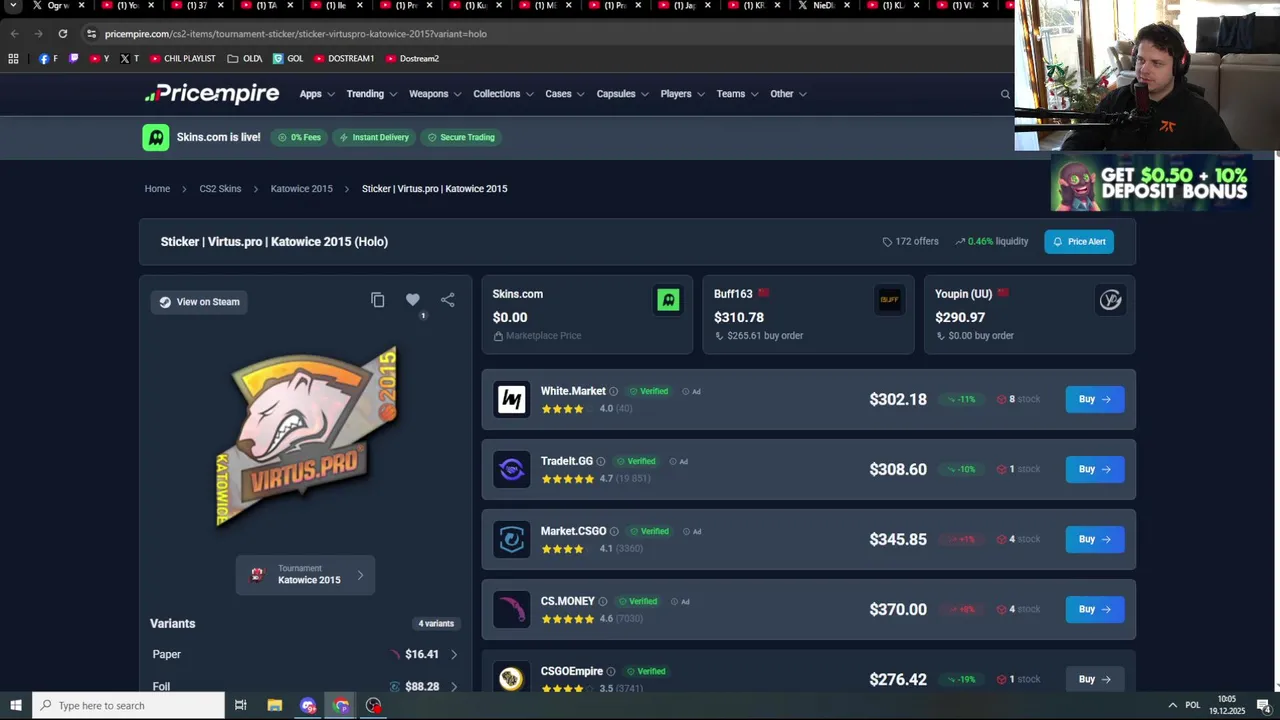1280x720 pixels.
Task: Click the info icon next to TradeIt.GG
Action: pyautogui.click(x=601, y=461)
